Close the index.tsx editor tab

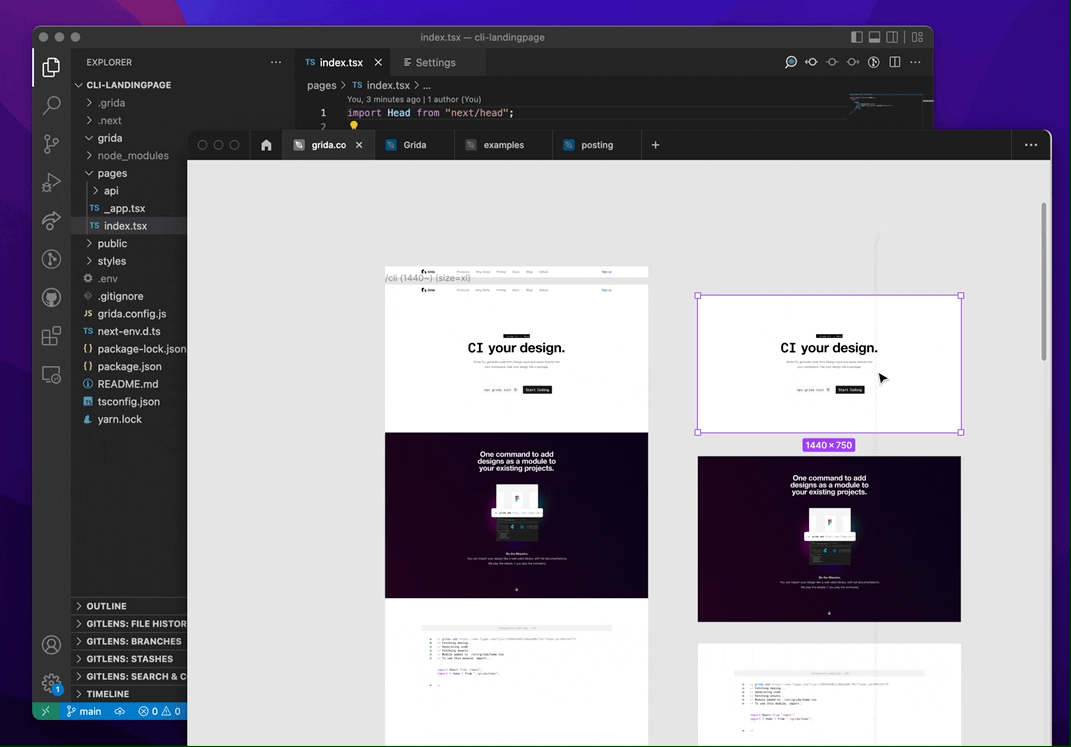[x=378, y=62]
